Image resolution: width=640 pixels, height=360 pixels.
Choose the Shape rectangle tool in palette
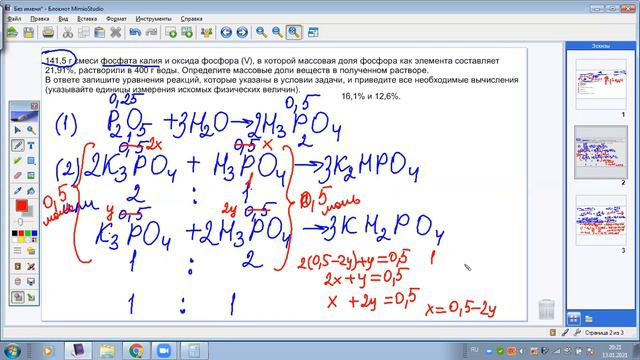pyautogui.click(x=31, y=160)
